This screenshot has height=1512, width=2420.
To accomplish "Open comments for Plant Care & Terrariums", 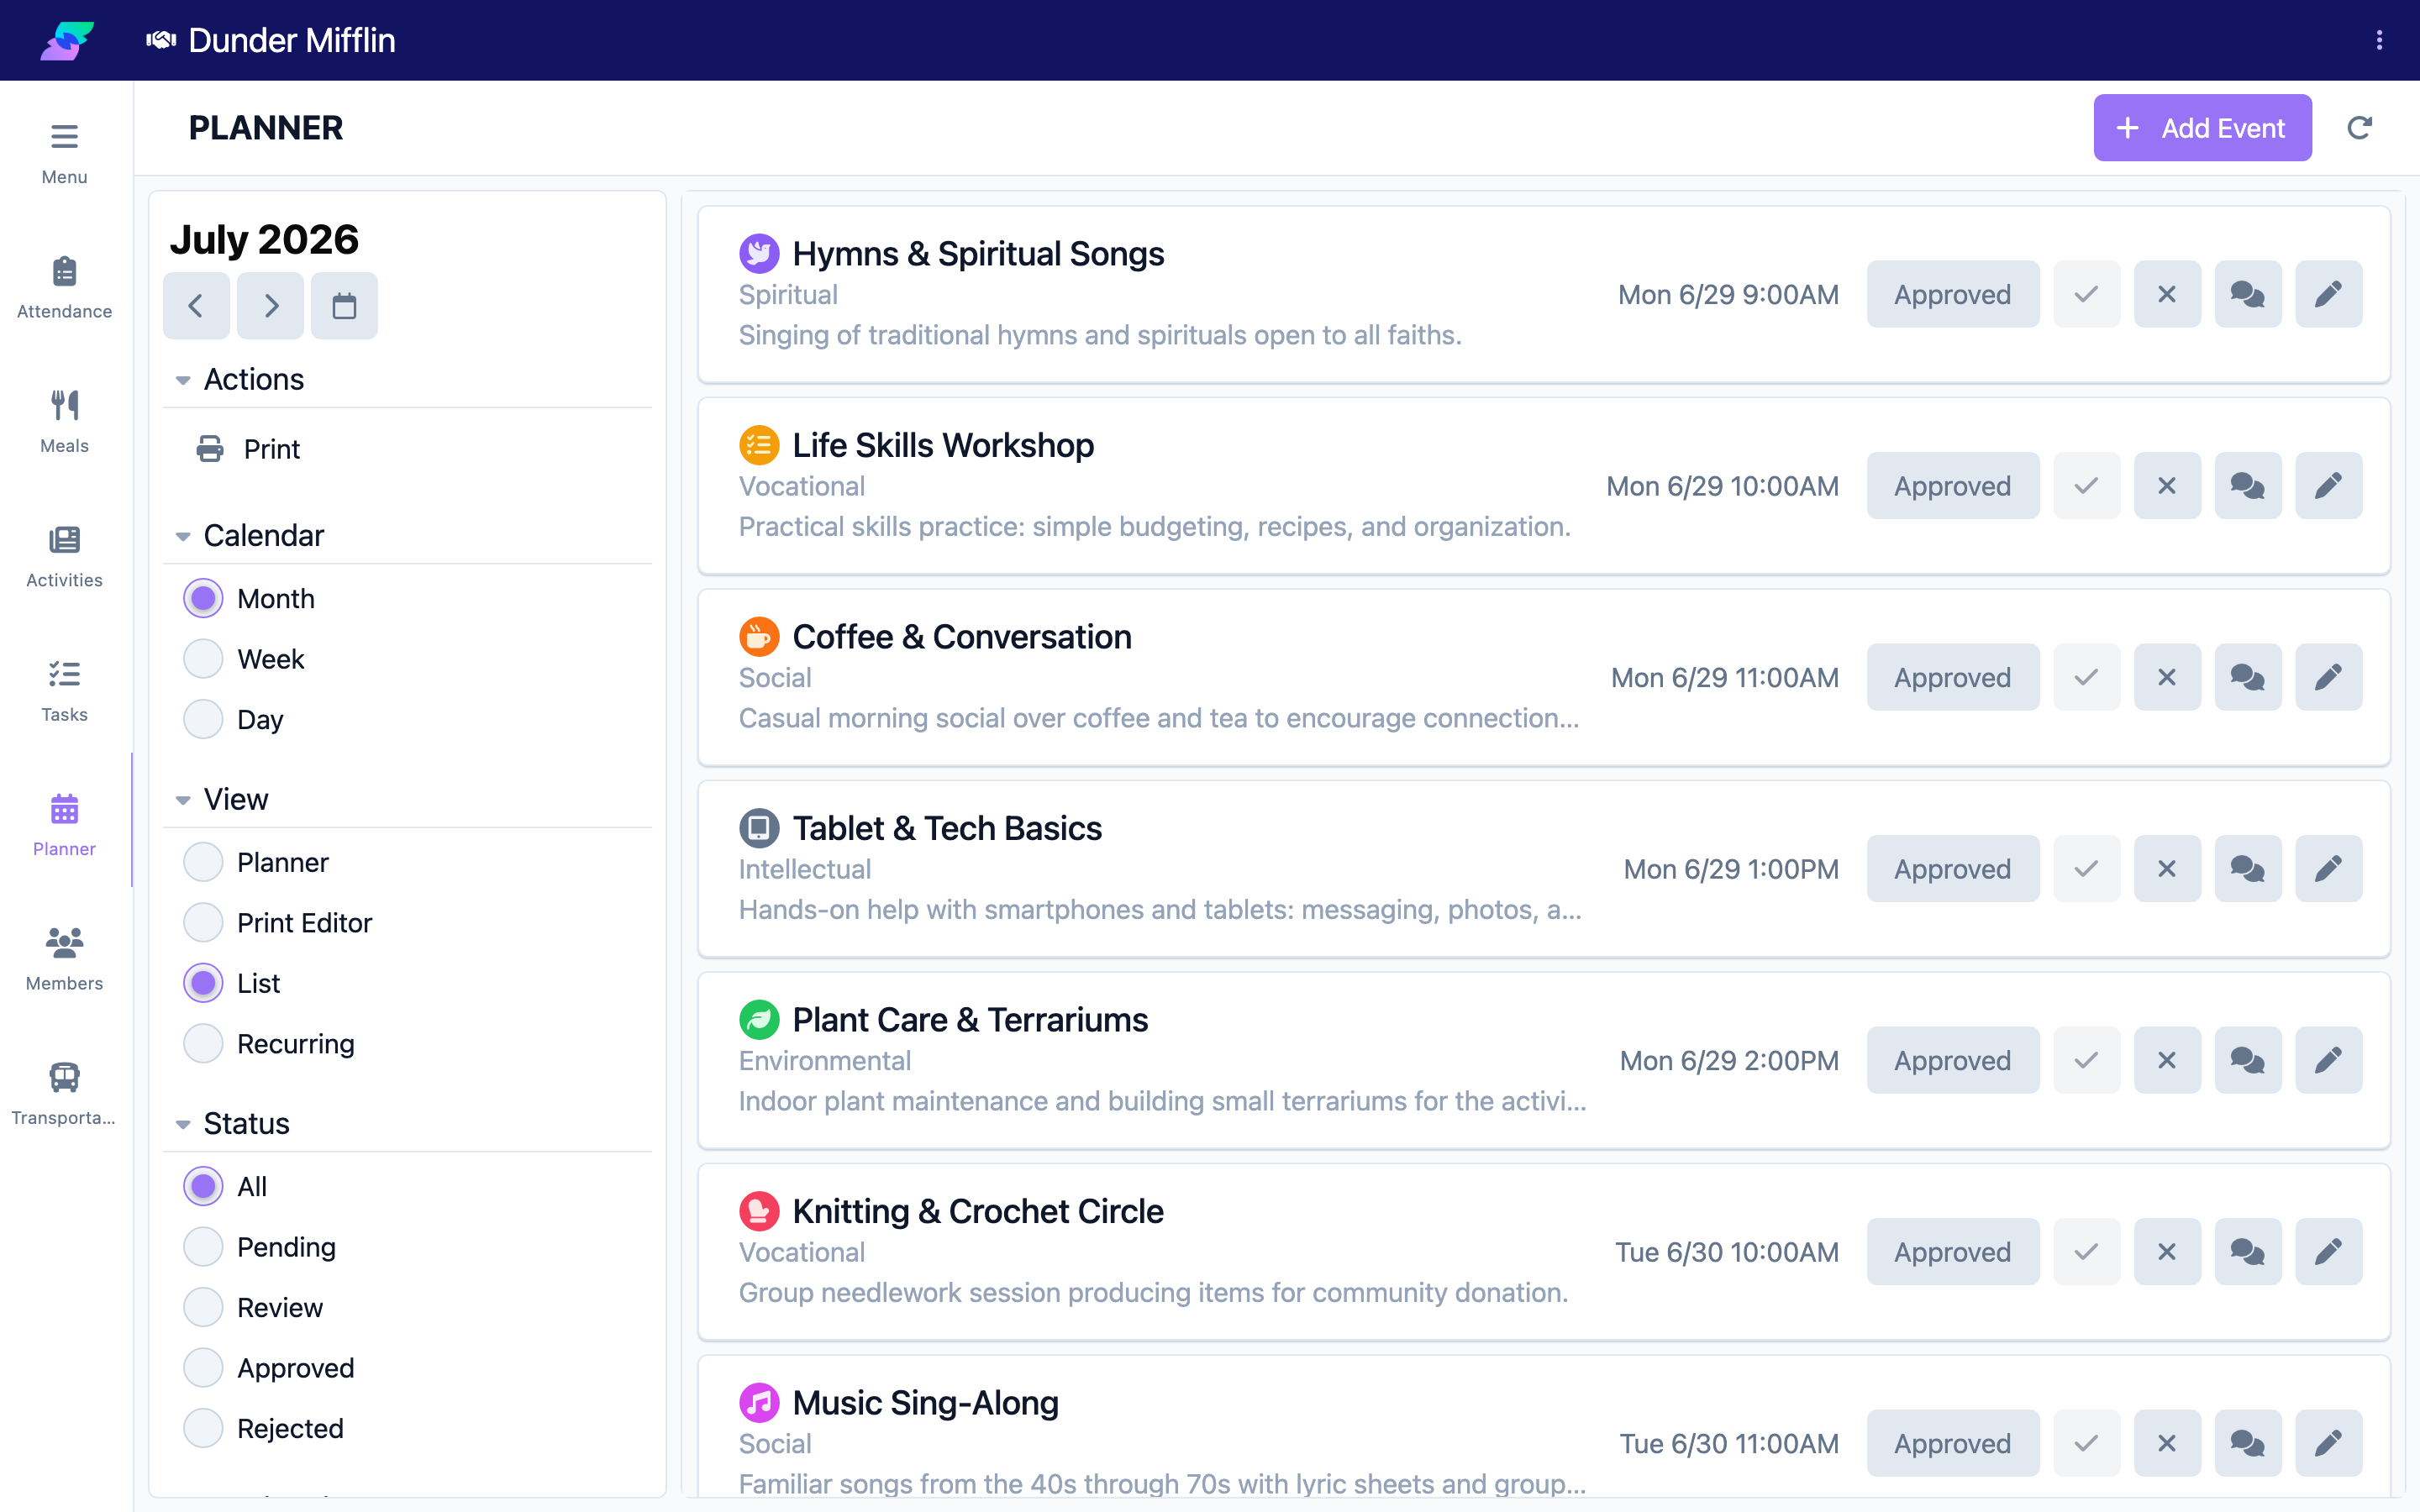I will click(x=2247, y=1060).
